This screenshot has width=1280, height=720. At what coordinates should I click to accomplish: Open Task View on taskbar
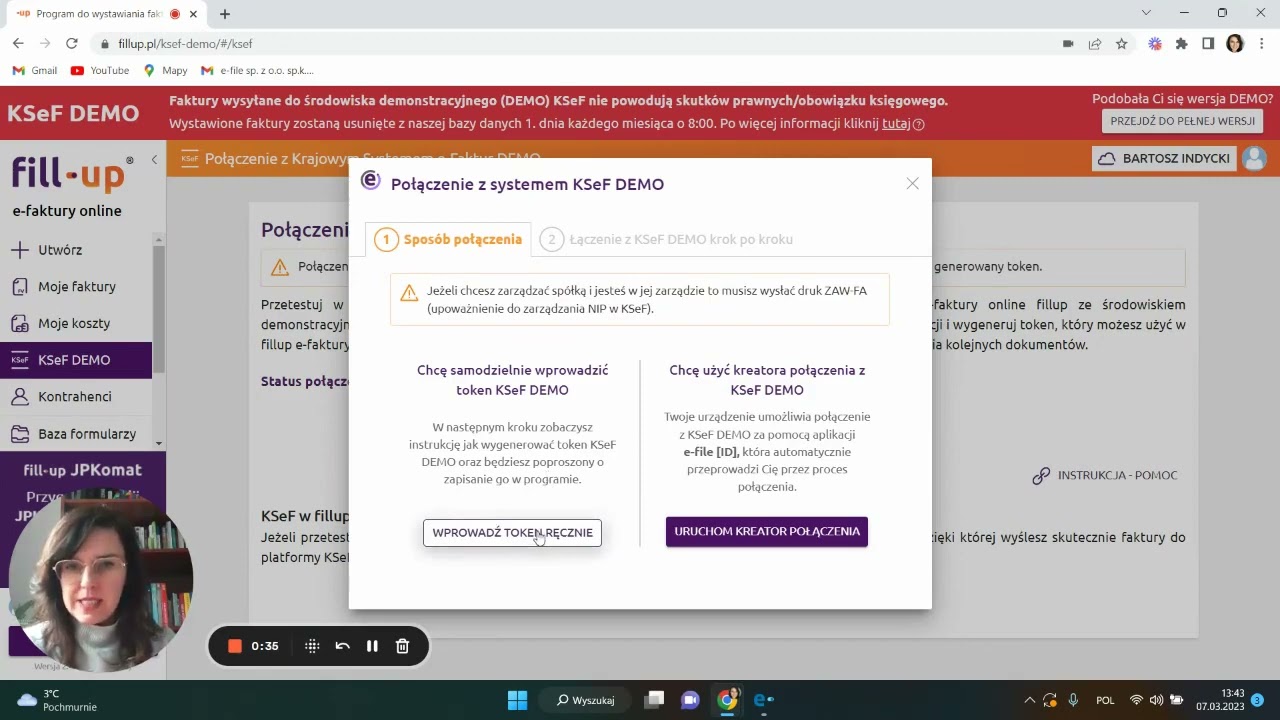pos(654,700)
